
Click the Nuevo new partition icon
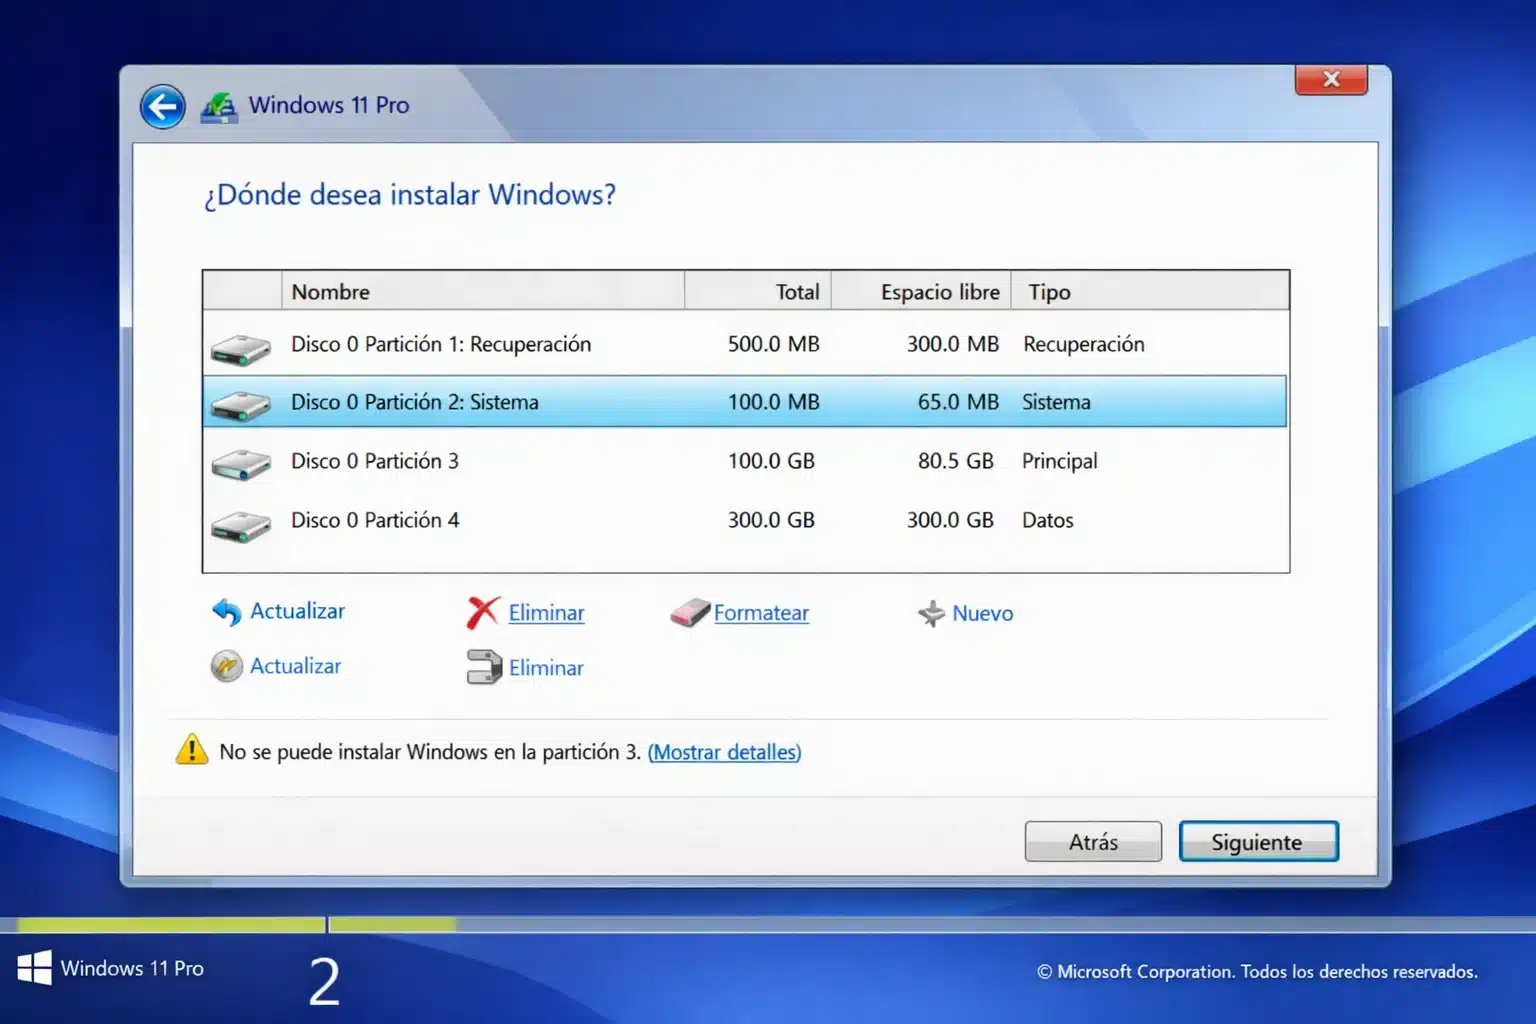click(932, 613)
